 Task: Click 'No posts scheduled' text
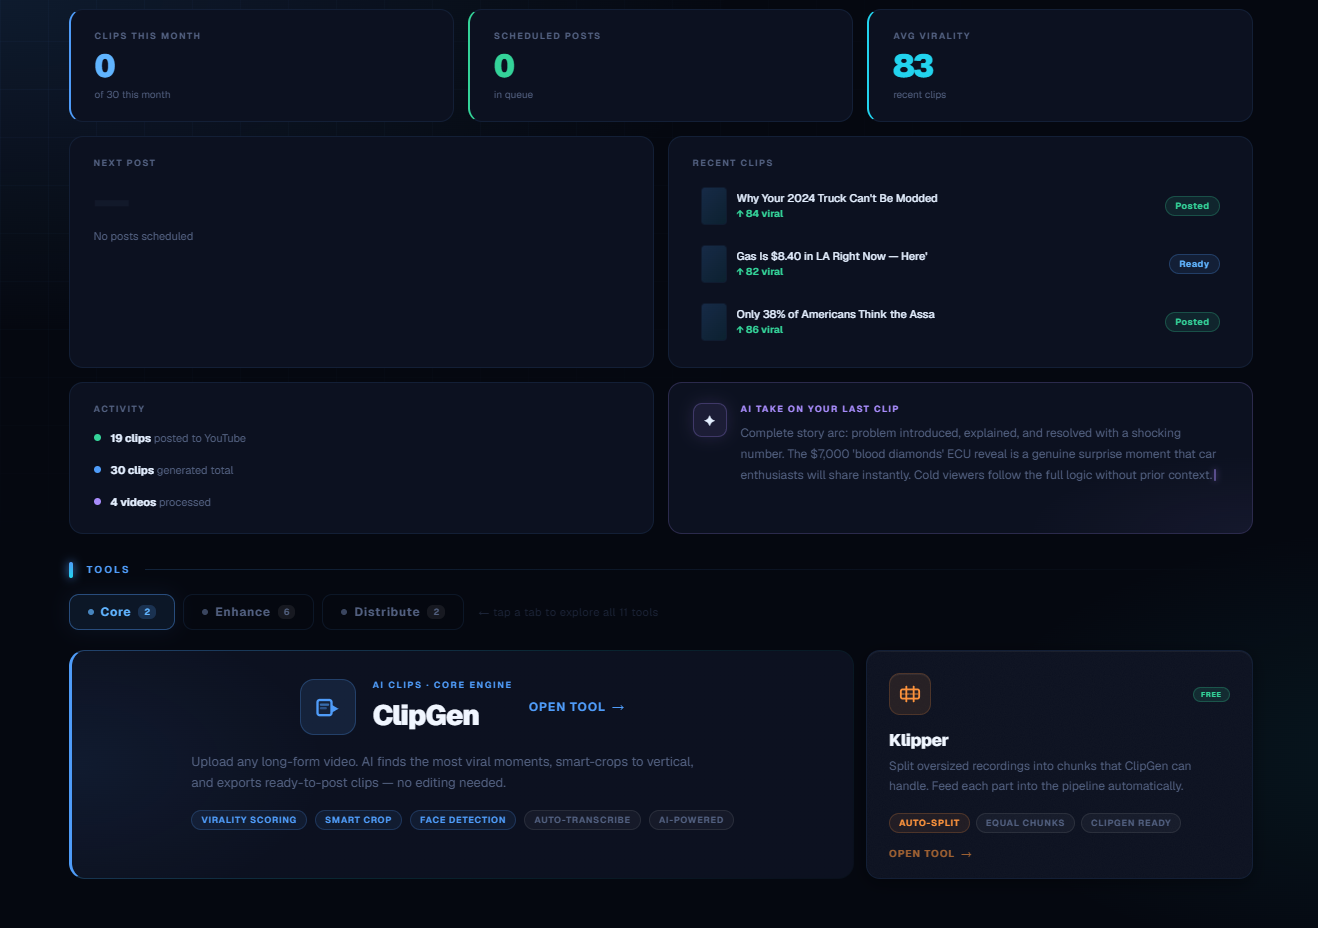pos(143,236)
